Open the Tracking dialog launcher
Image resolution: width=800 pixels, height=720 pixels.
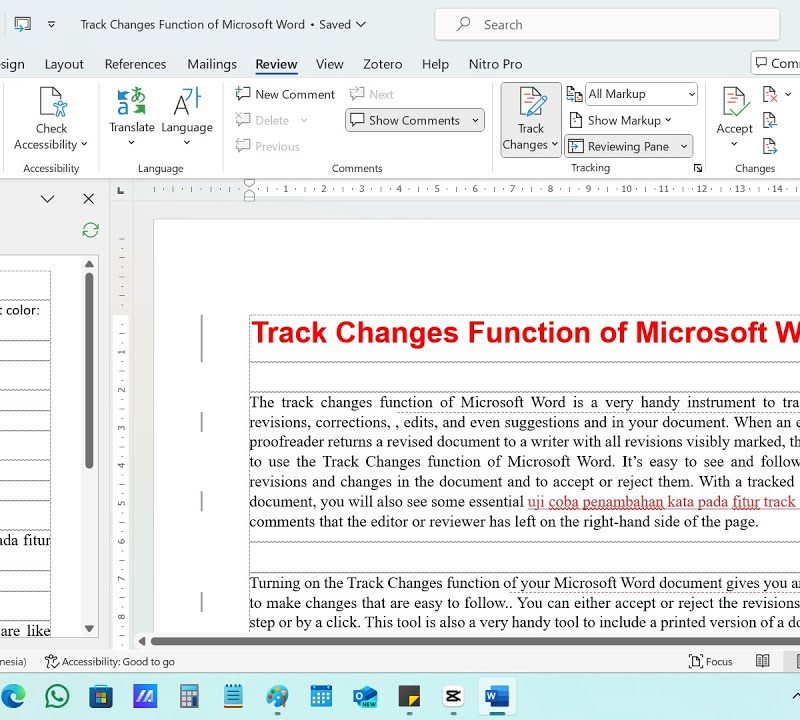click(x=697, y=168)
